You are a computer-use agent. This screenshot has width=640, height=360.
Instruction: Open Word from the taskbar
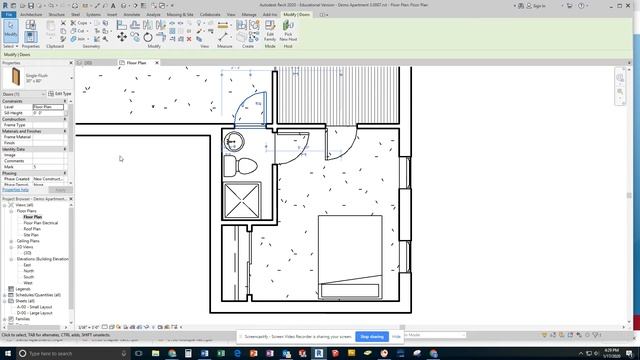click(x=204, y=353)
